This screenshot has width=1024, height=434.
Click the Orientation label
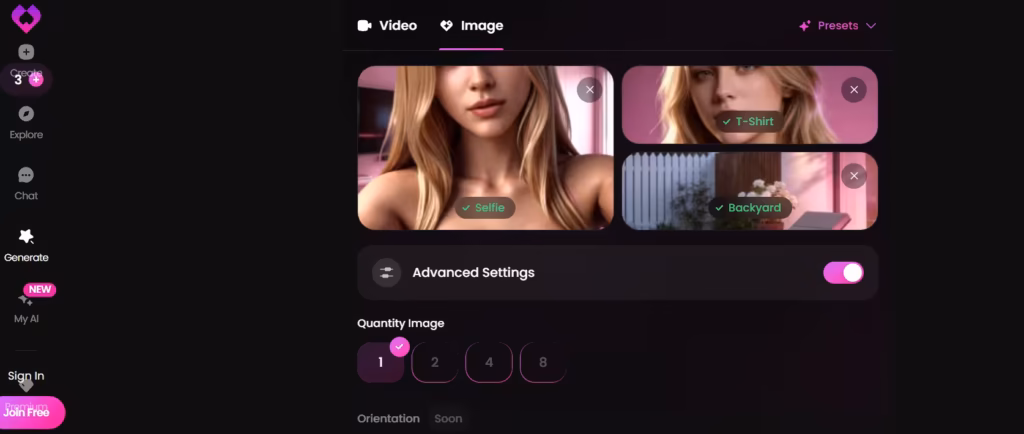tap(389, 419)
